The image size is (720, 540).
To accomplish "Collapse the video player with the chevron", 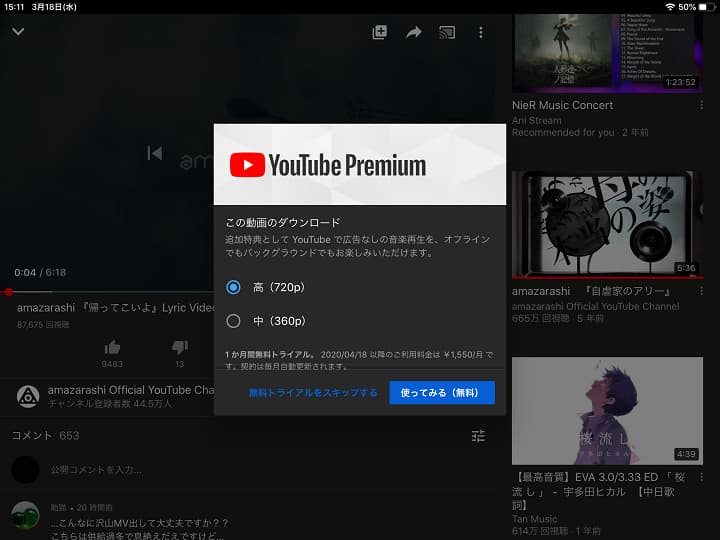I will pyautogui.click(x=18, y=32).
